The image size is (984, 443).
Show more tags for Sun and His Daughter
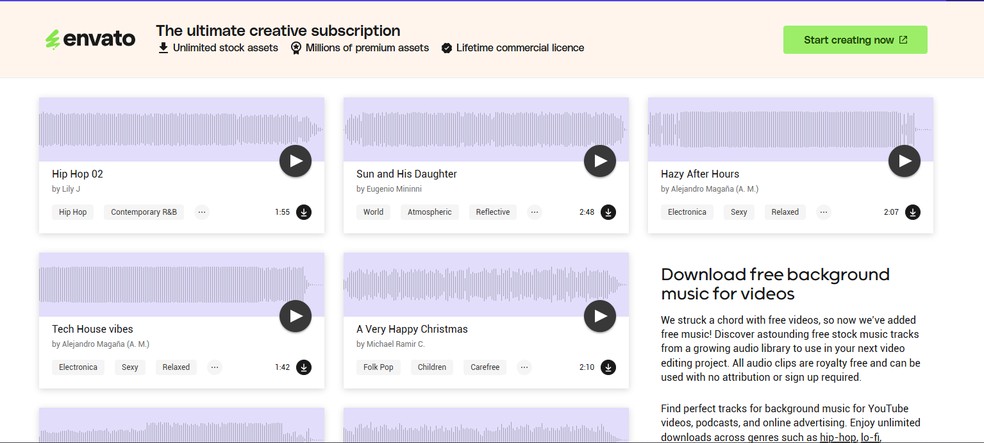534,212
